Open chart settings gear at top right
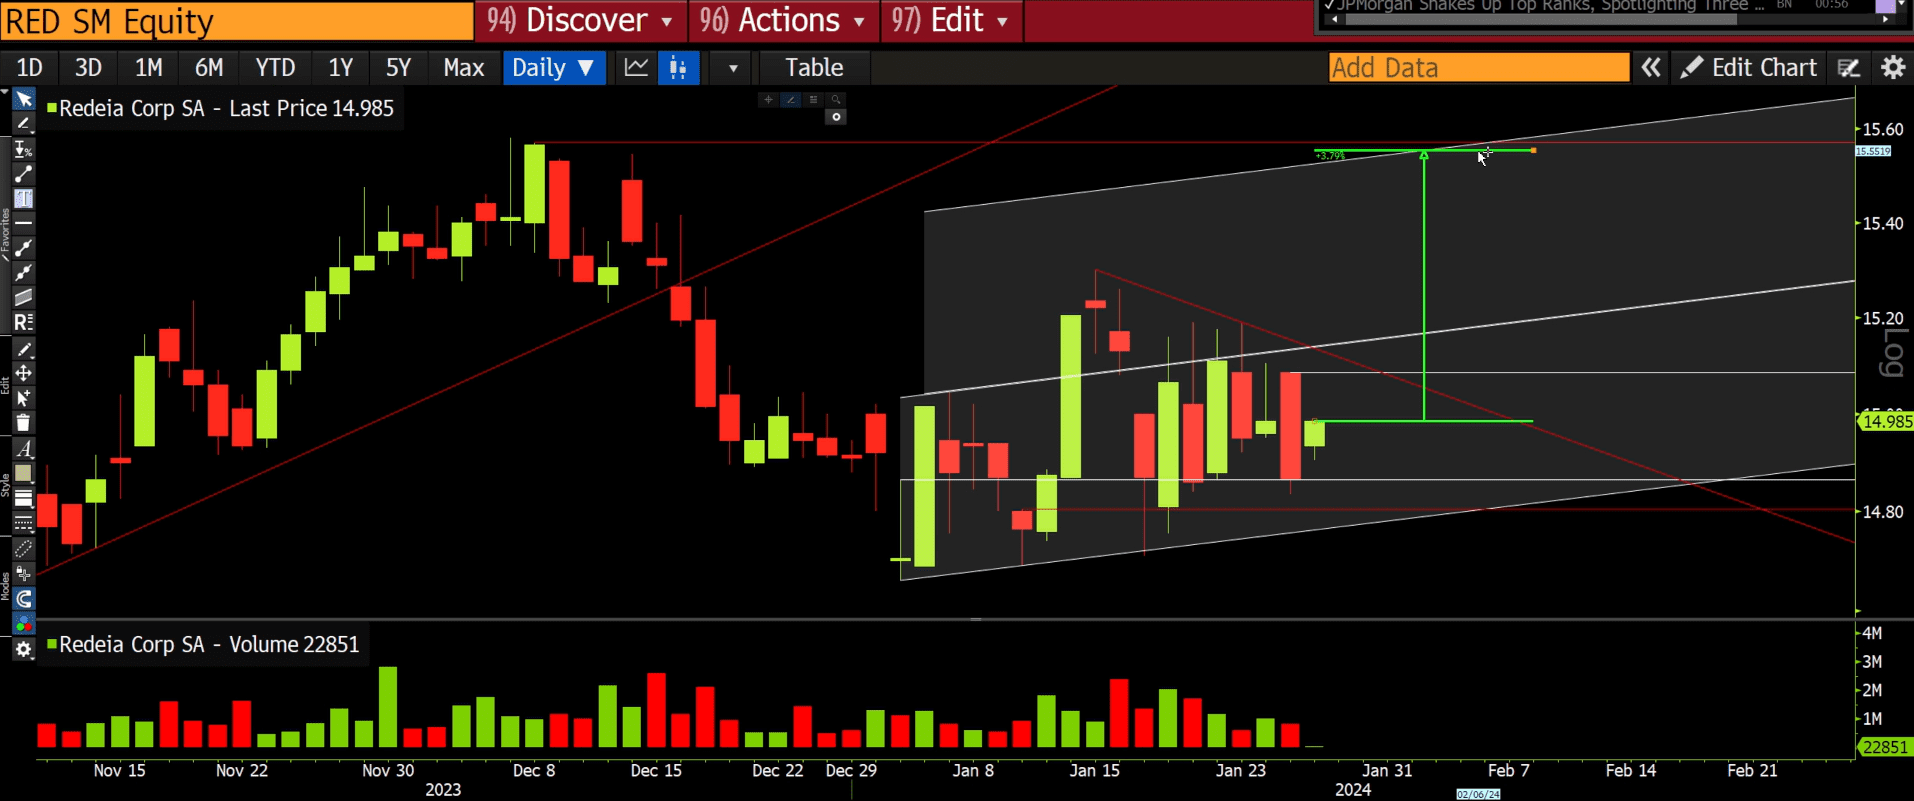 (1892, 68)
